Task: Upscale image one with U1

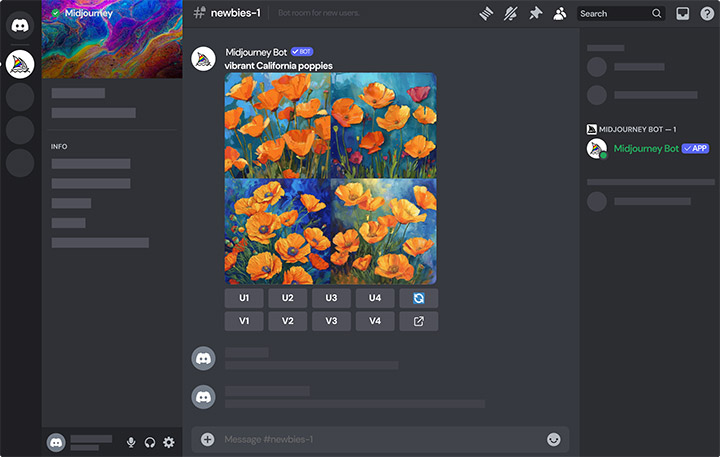Action: click(243, 298)
